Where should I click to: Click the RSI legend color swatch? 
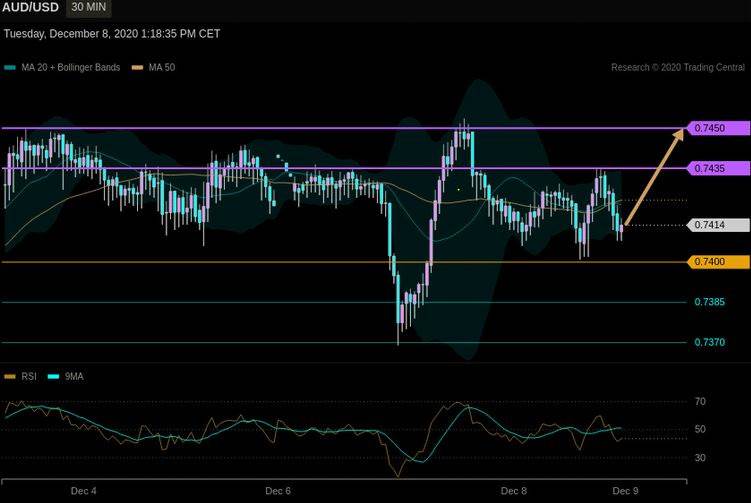pyautogui.click(x=10, y=377)
